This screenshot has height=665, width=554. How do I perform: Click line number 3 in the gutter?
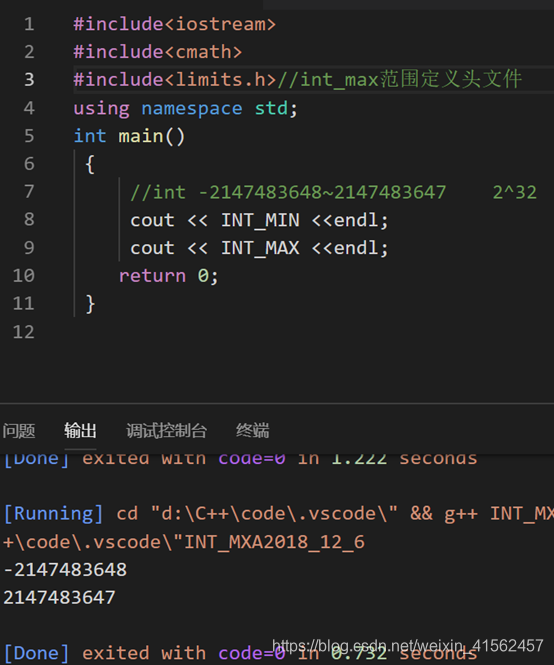point(29,80)
